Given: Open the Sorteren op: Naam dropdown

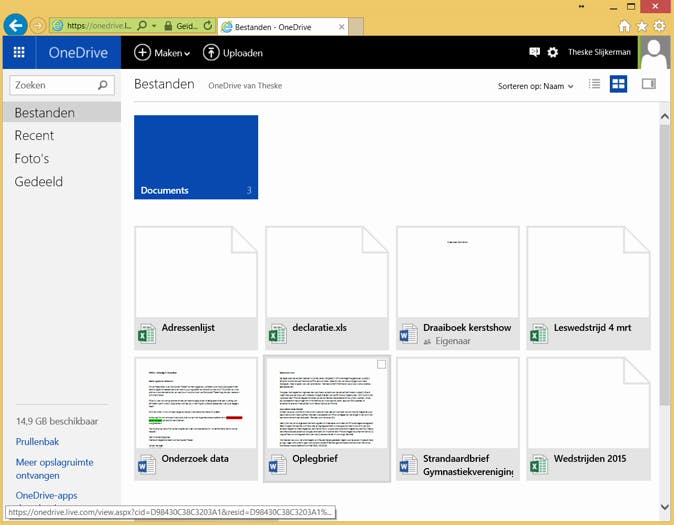Looking at the screenshot, I should (536, 86).
